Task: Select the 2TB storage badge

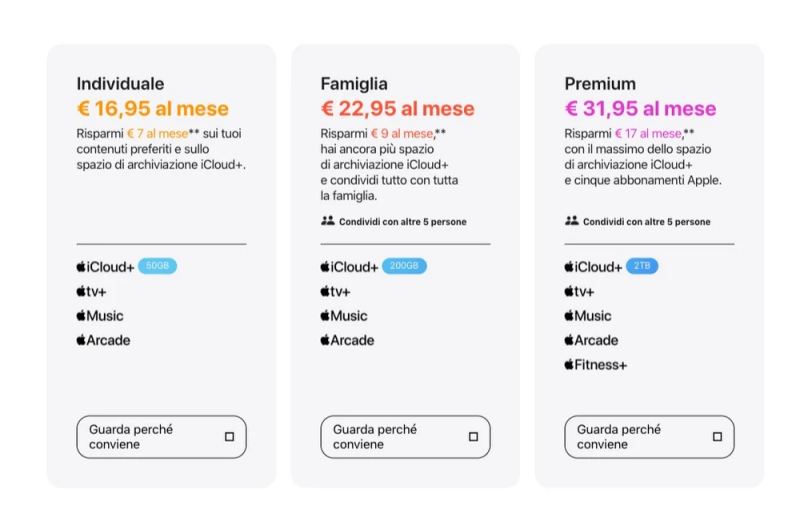Action: tap(642, 267)
